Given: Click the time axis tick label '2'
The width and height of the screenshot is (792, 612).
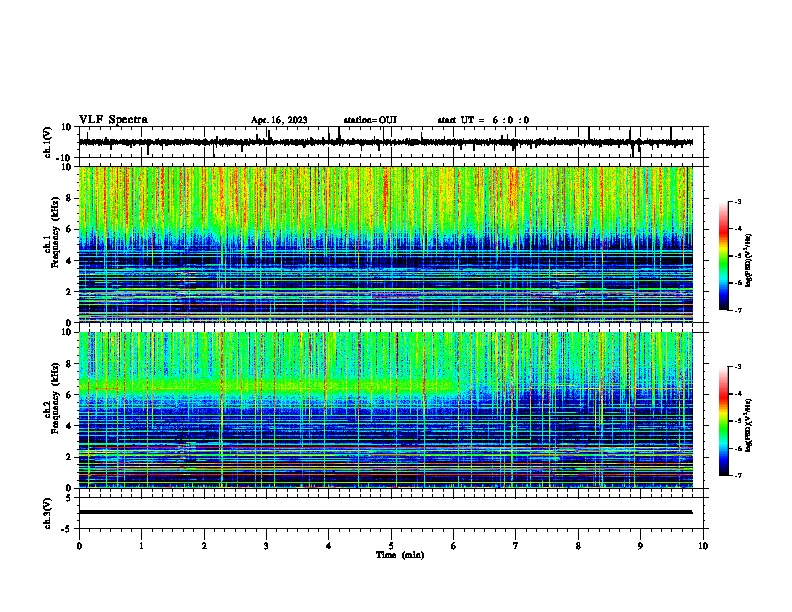Looking at the screenshot, I should coord(204,546).
